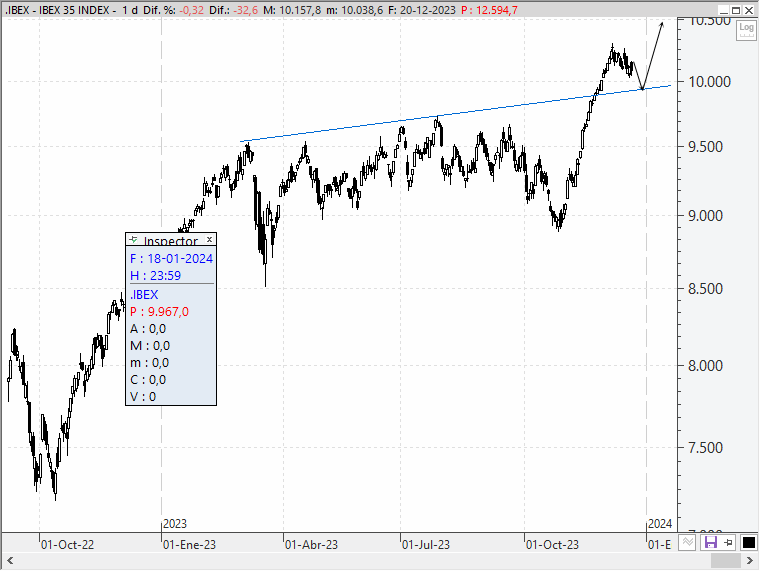Click the pin icon beside save

728,542
